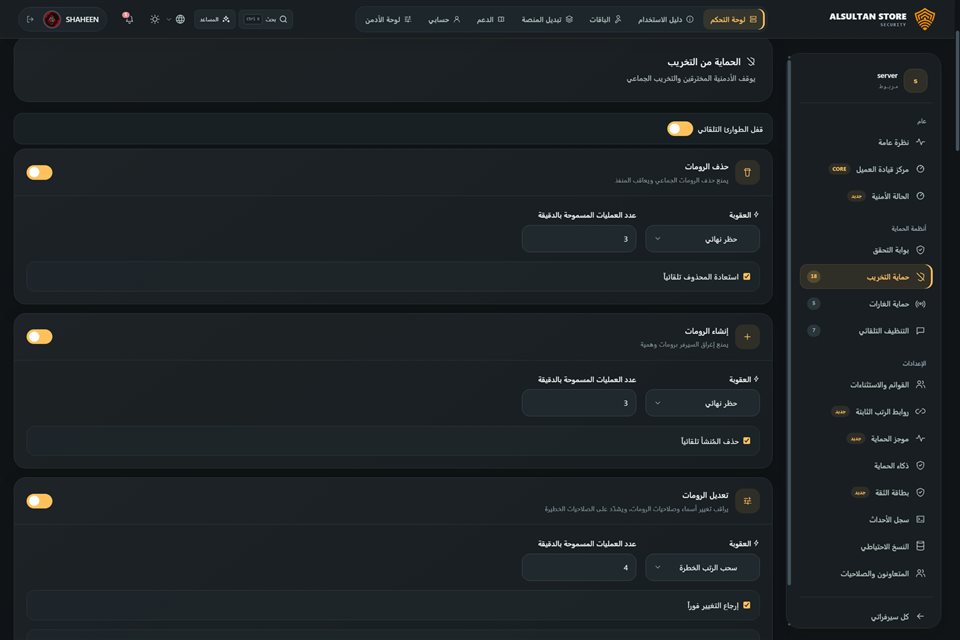This screenshot has width=960, height=640.
Task: Open مركز قيادة العميل command center icon
Action: point(920,169)
